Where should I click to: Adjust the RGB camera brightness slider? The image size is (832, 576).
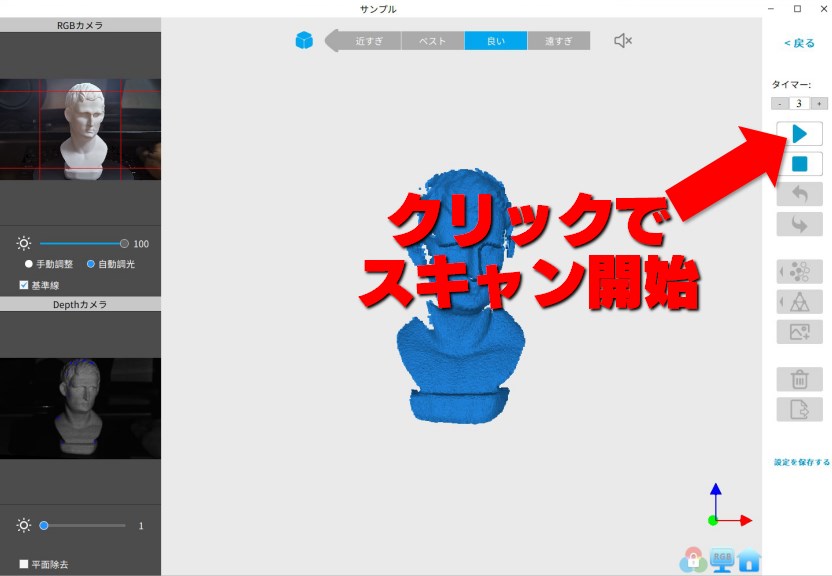click(83, 243)
